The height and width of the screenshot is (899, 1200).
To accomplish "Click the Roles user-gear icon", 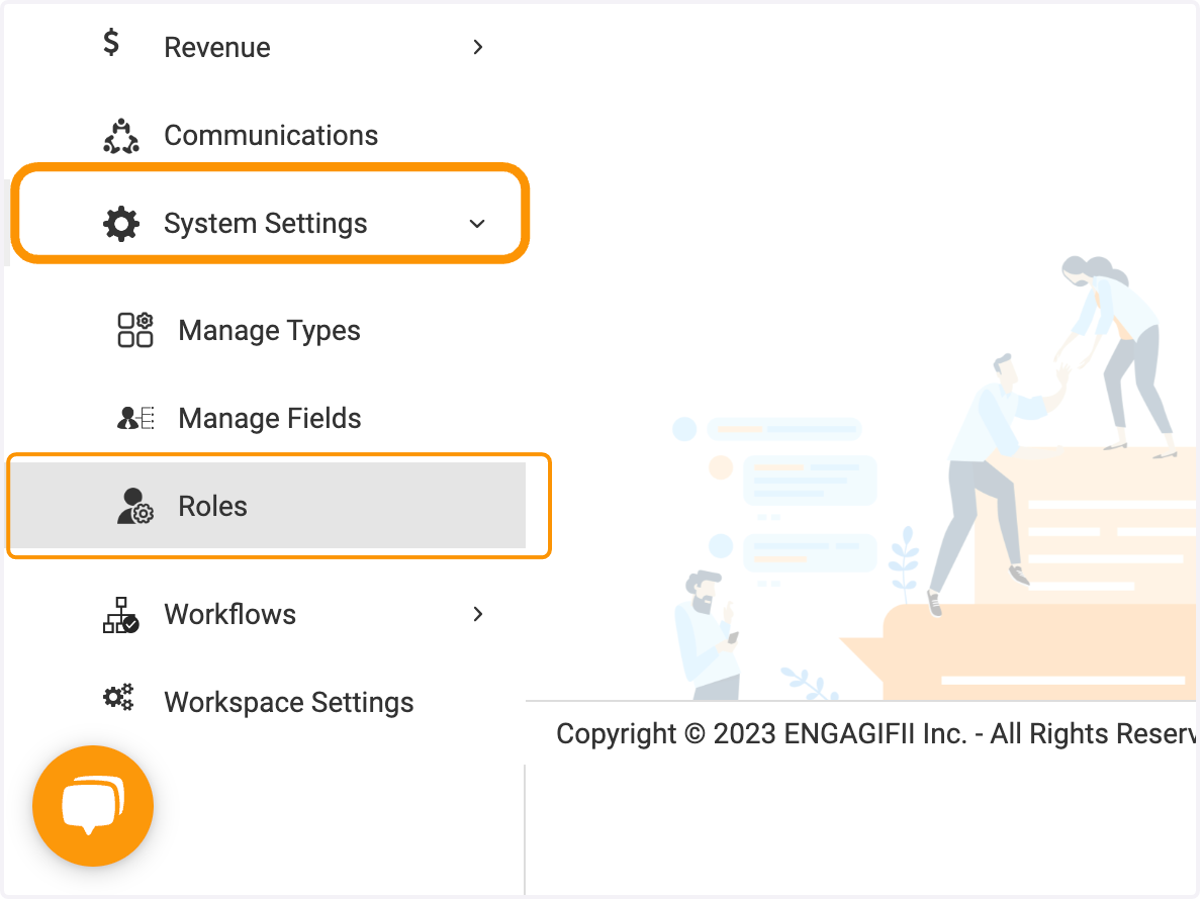I will click(135, 506).
